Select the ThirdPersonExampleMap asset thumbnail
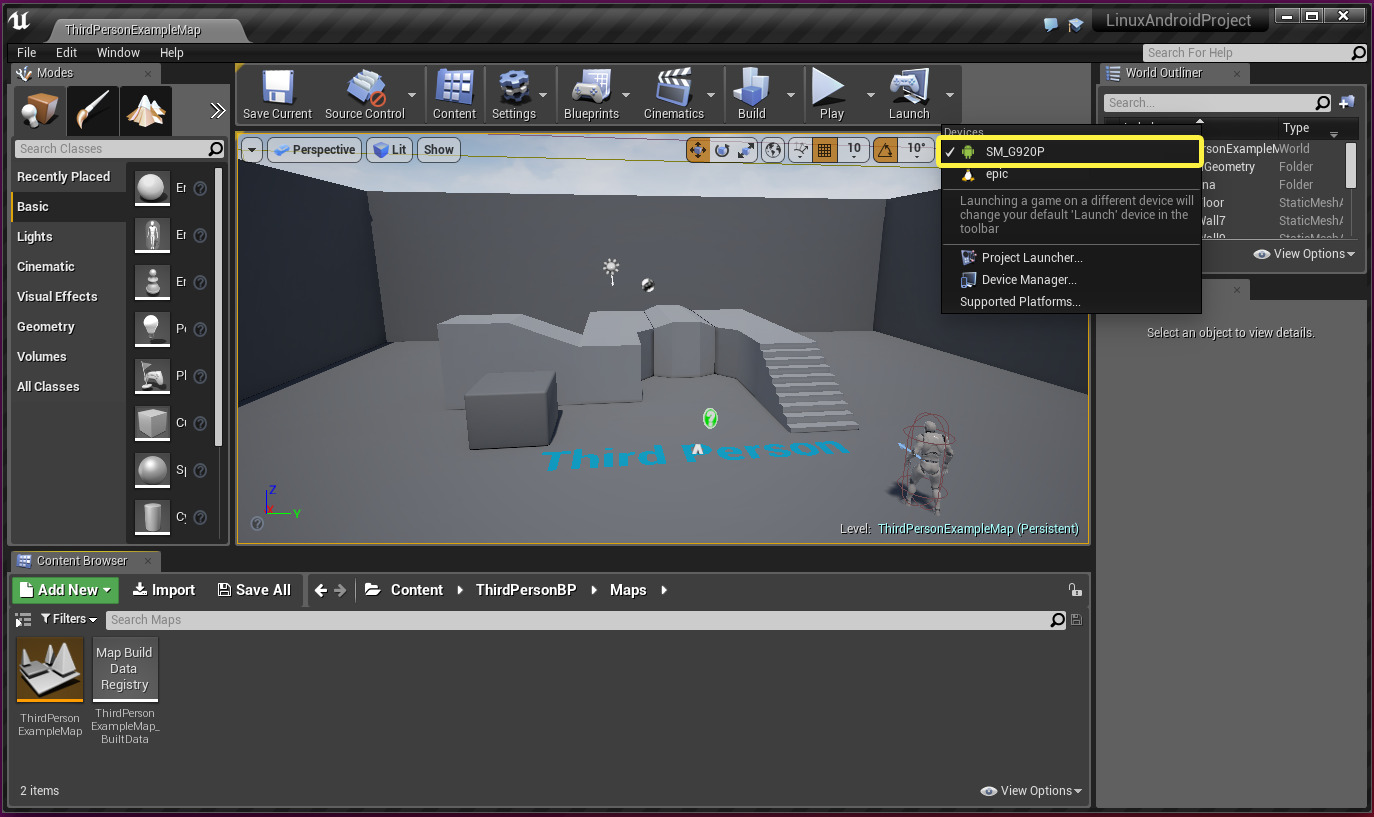 click(x=50, y=670)
